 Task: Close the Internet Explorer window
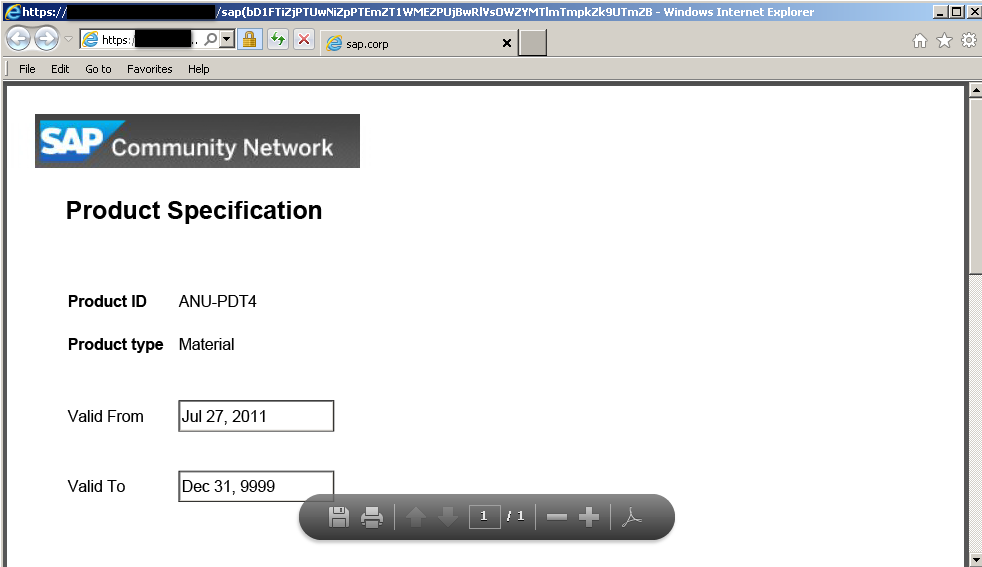[x=974, y=12]
